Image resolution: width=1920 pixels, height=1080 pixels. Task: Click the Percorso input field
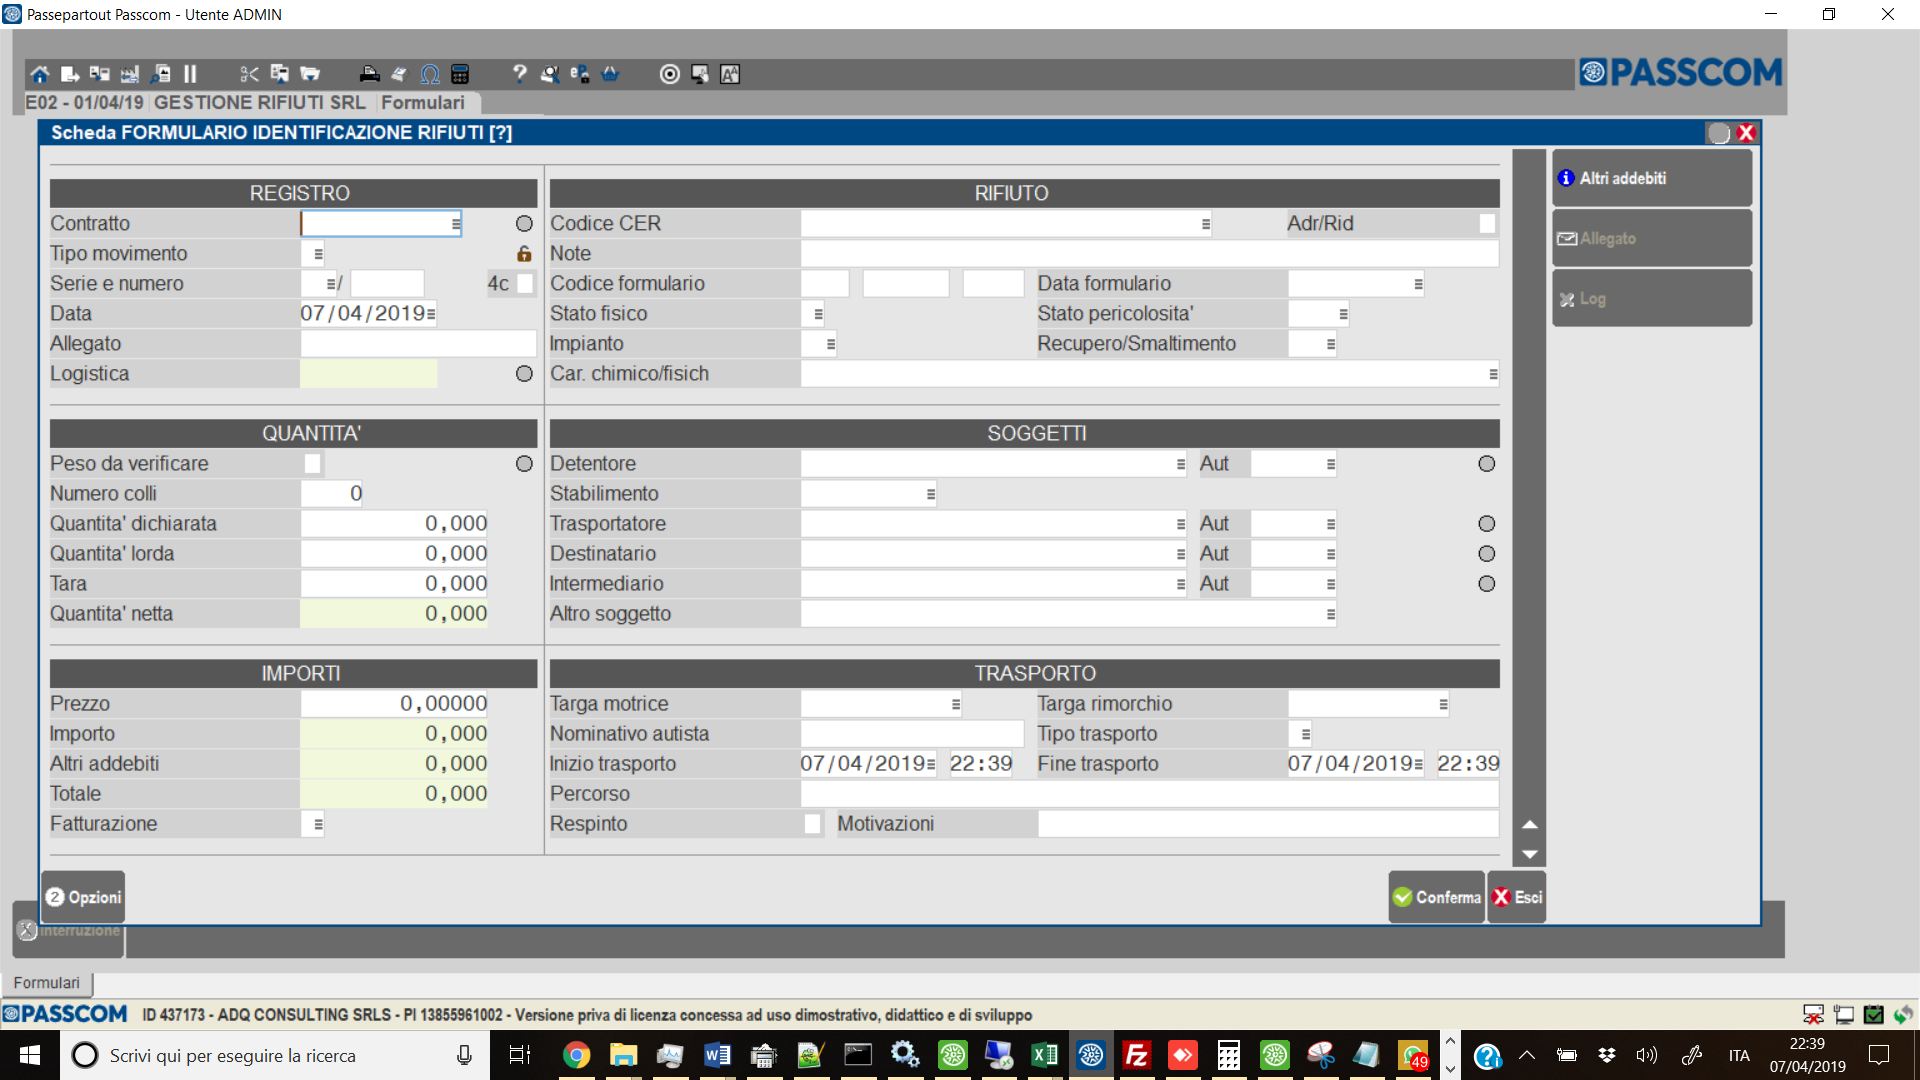click(x=1148, y=794)
